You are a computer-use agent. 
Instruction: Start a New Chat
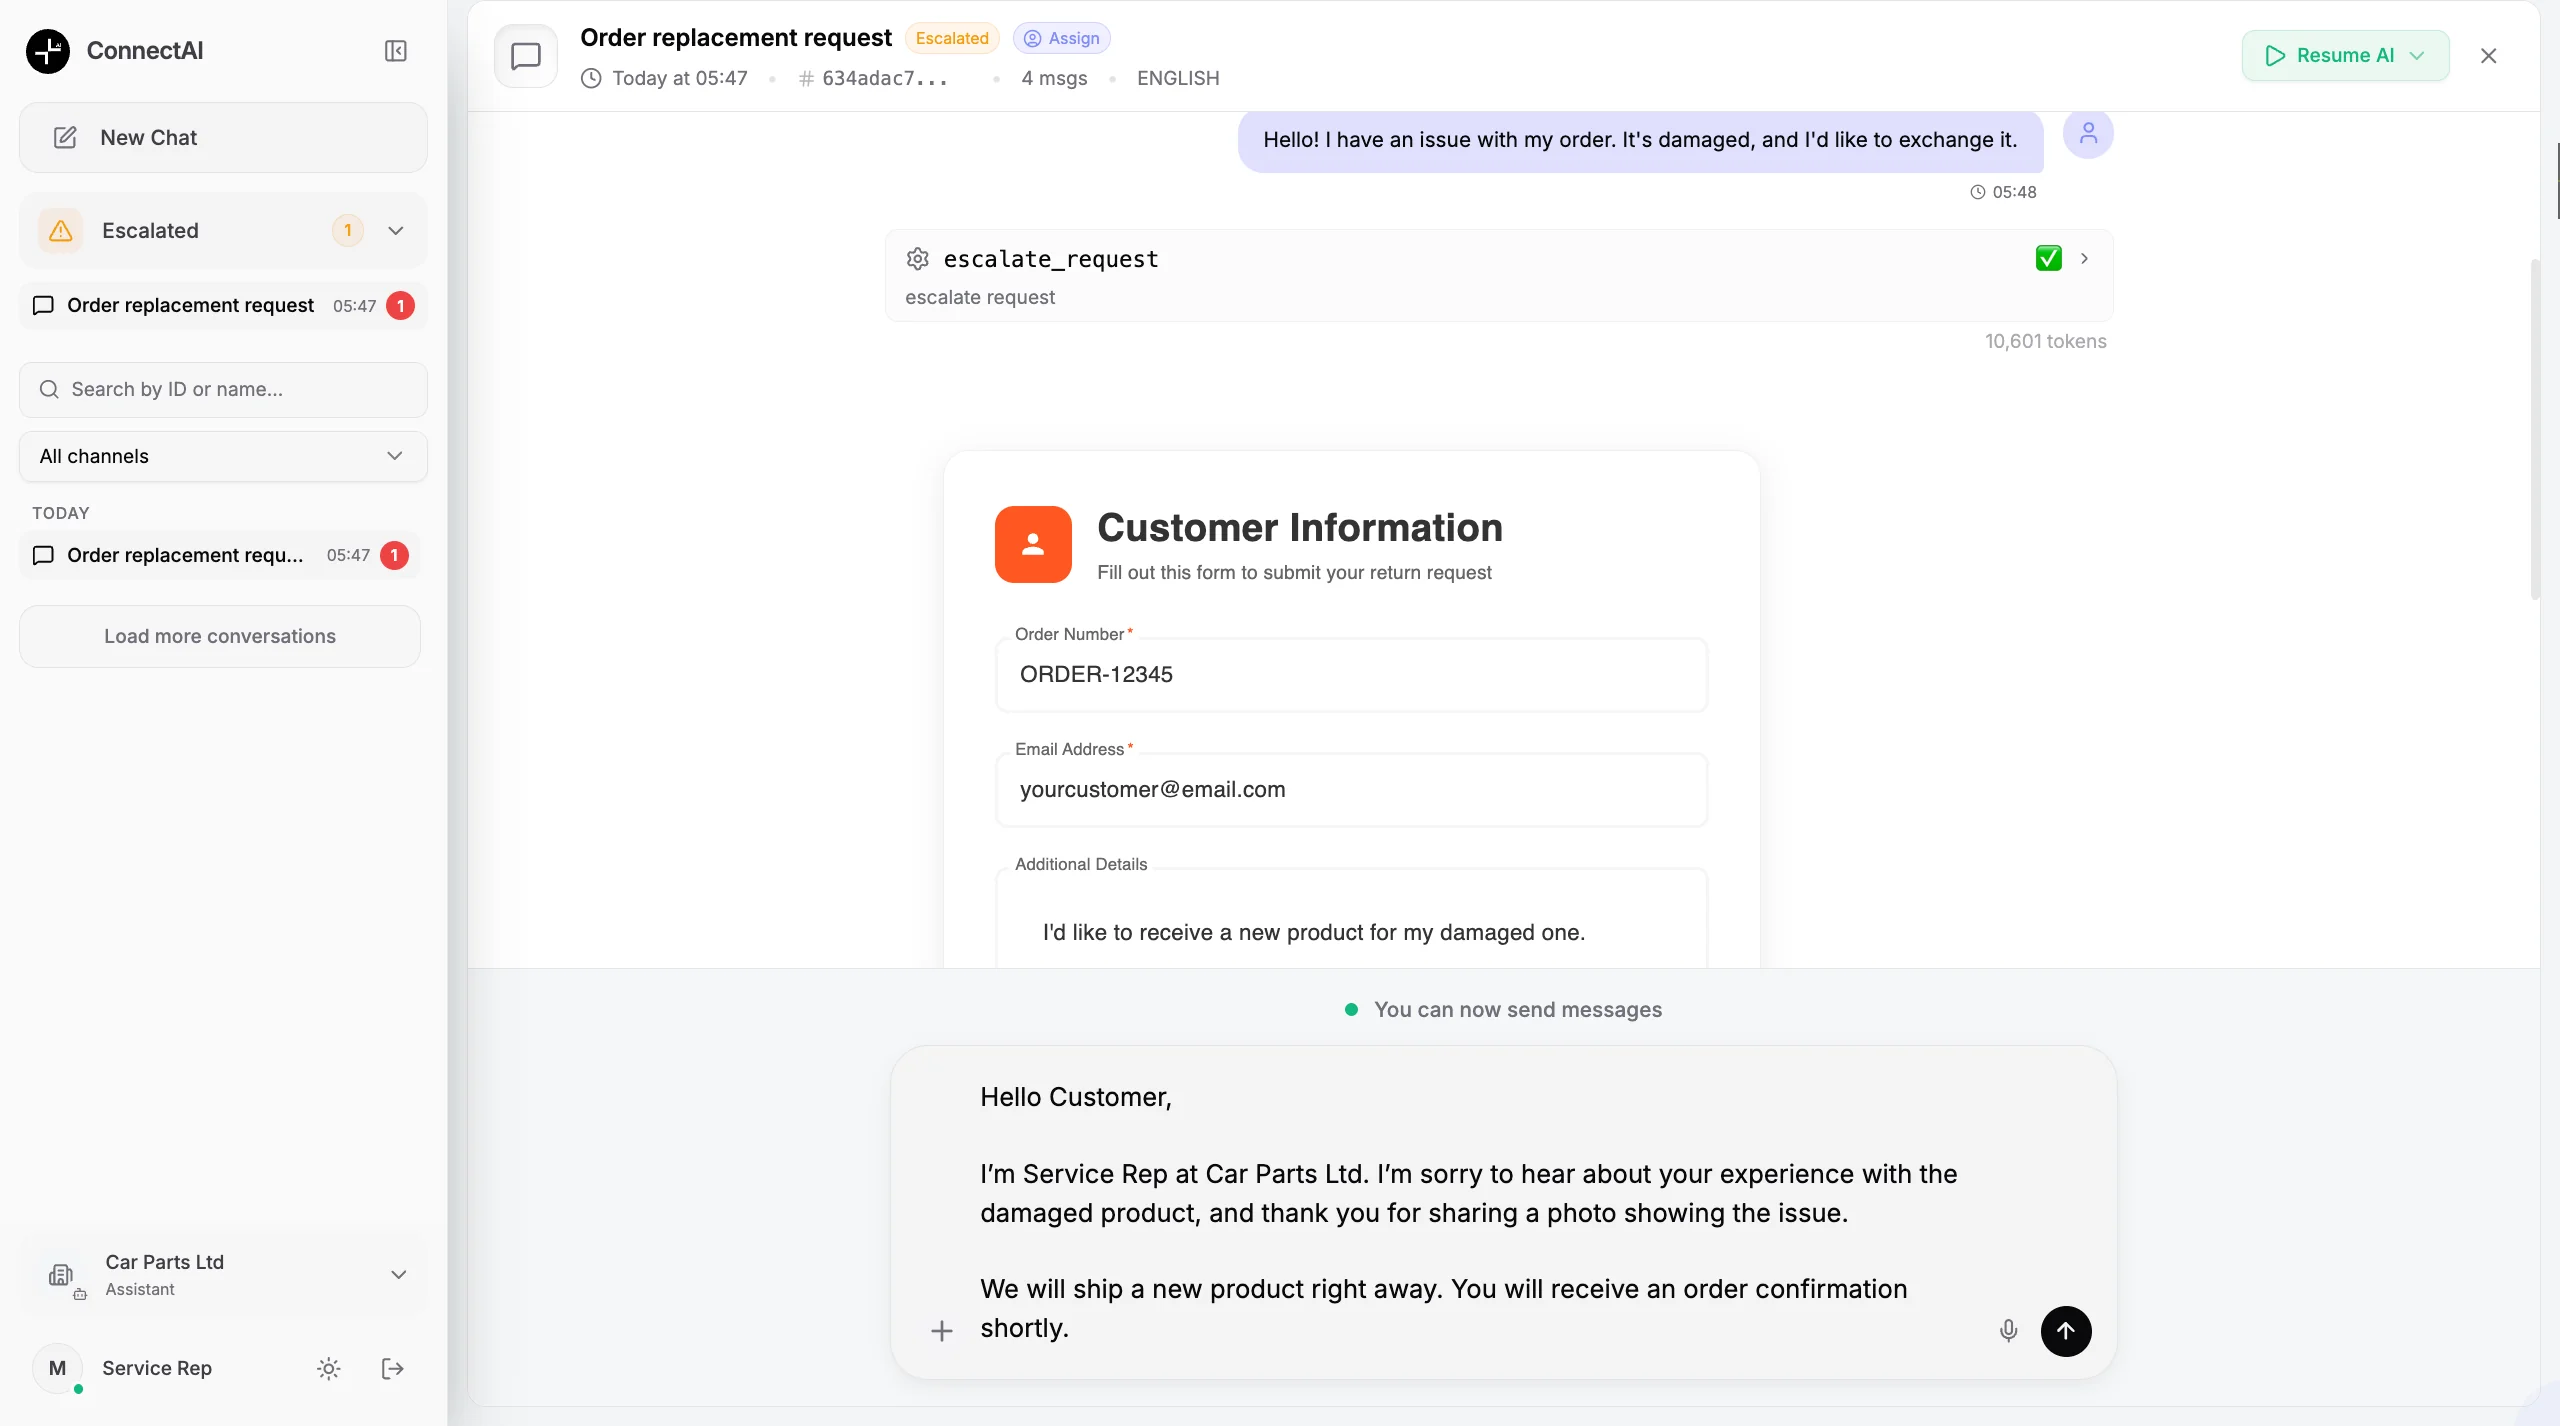(x=223, y=138)
